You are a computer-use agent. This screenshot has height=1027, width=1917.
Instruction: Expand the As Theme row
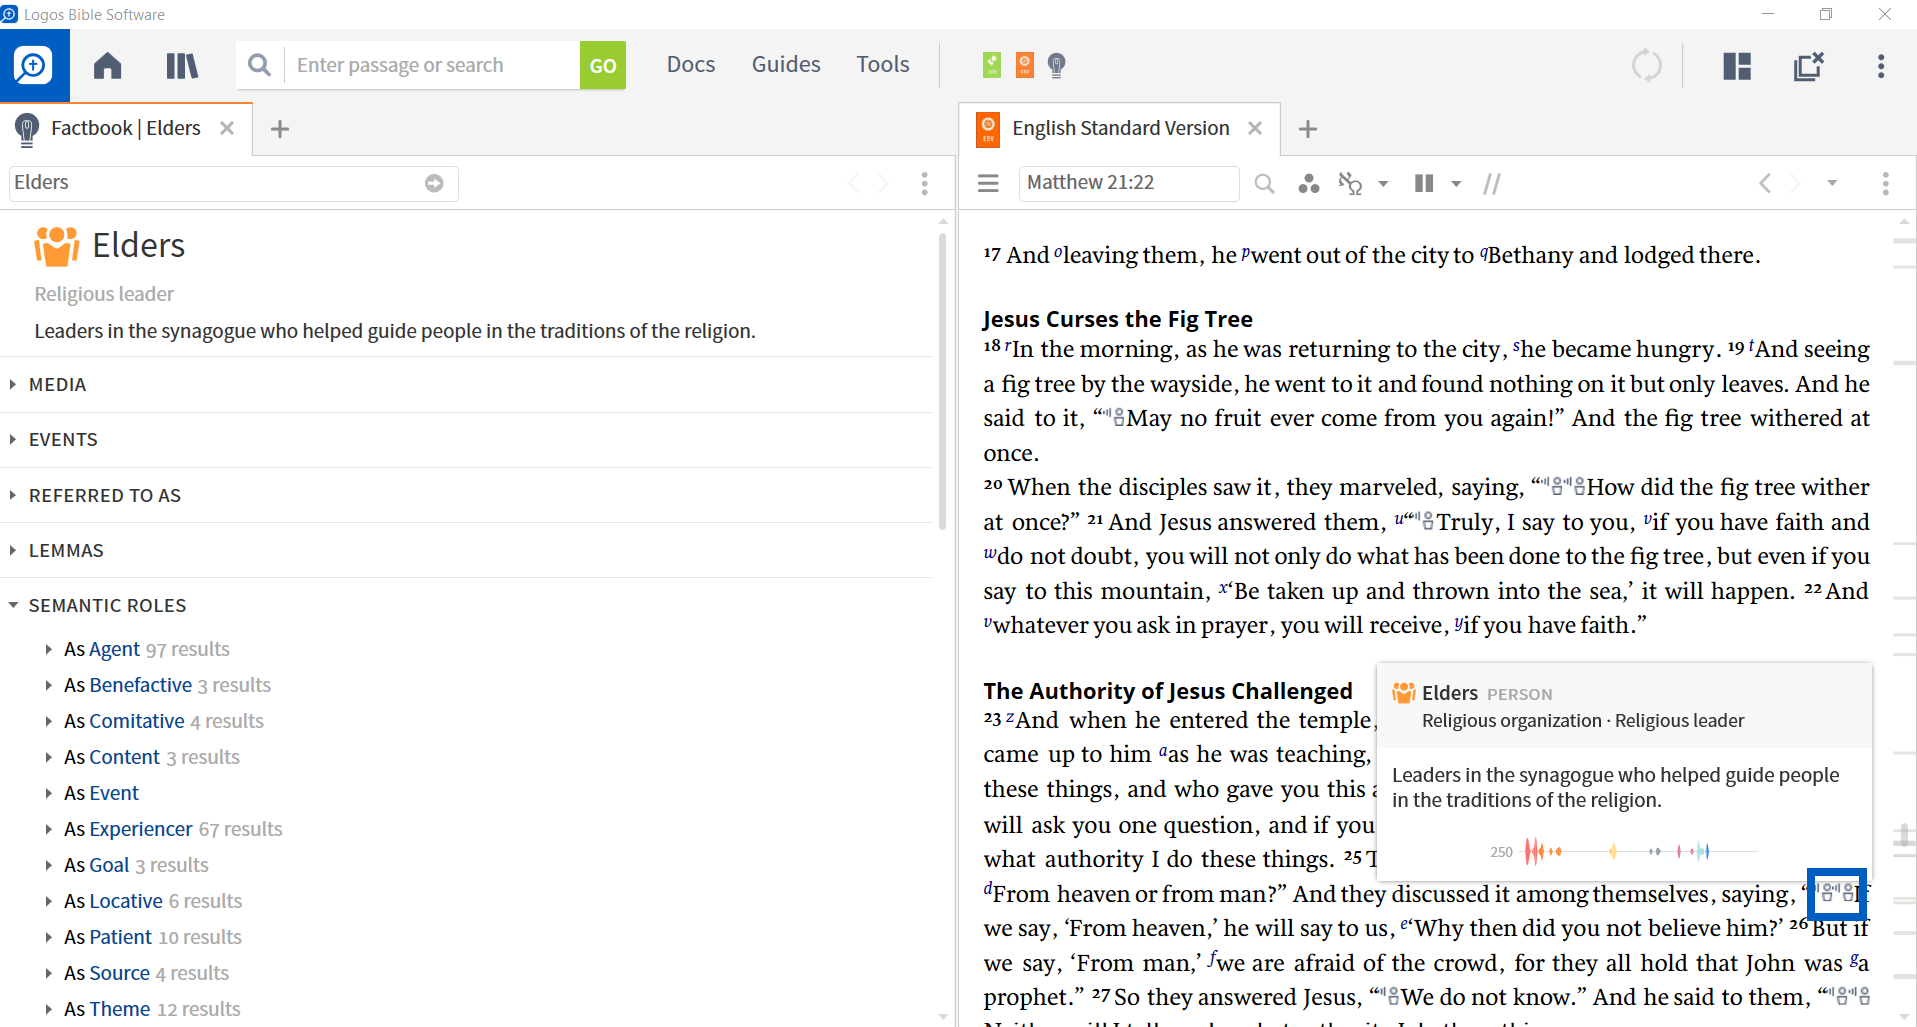tap(48, 1009)
